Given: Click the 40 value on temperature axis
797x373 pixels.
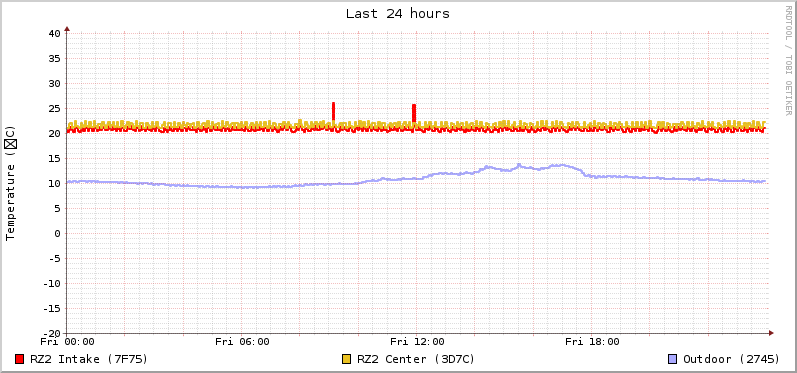Looking at the screenshot, I should (54, 34).
